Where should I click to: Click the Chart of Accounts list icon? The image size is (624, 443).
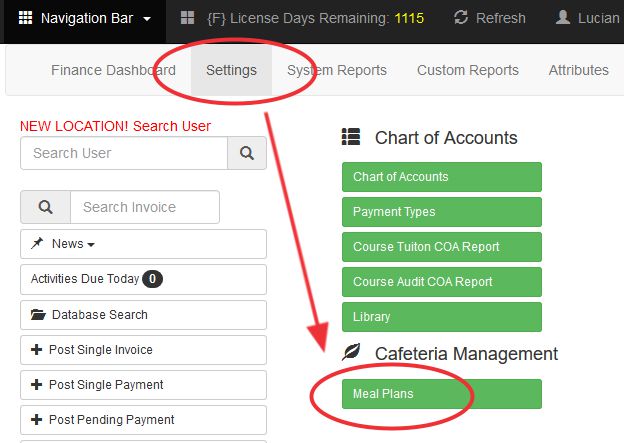pos(351,137)
